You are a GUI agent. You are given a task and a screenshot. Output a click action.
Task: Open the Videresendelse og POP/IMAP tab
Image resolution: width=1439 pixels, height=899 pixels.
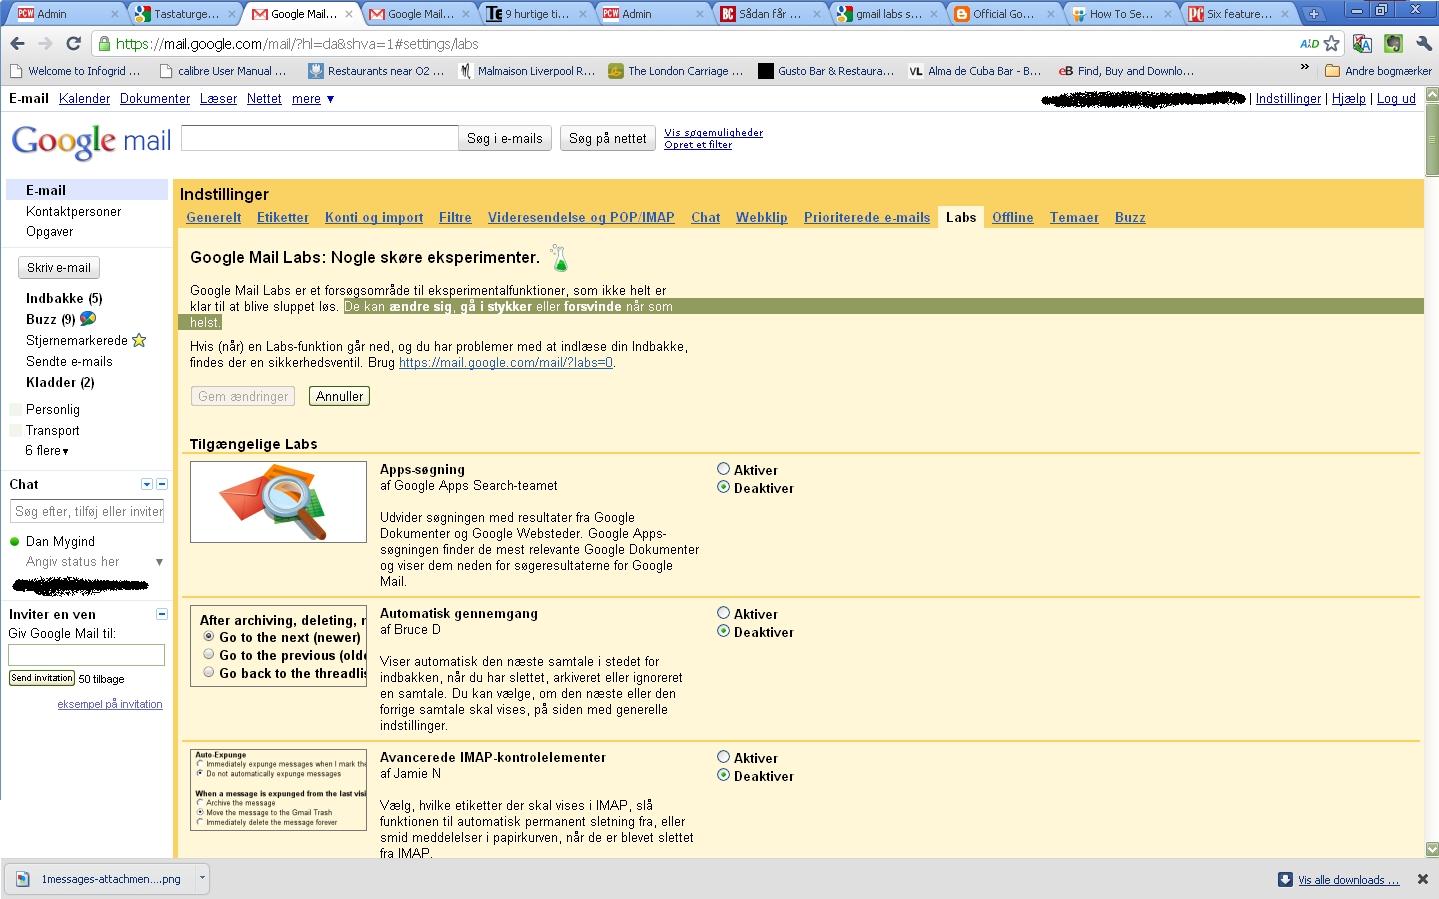(x=581, y=217)
